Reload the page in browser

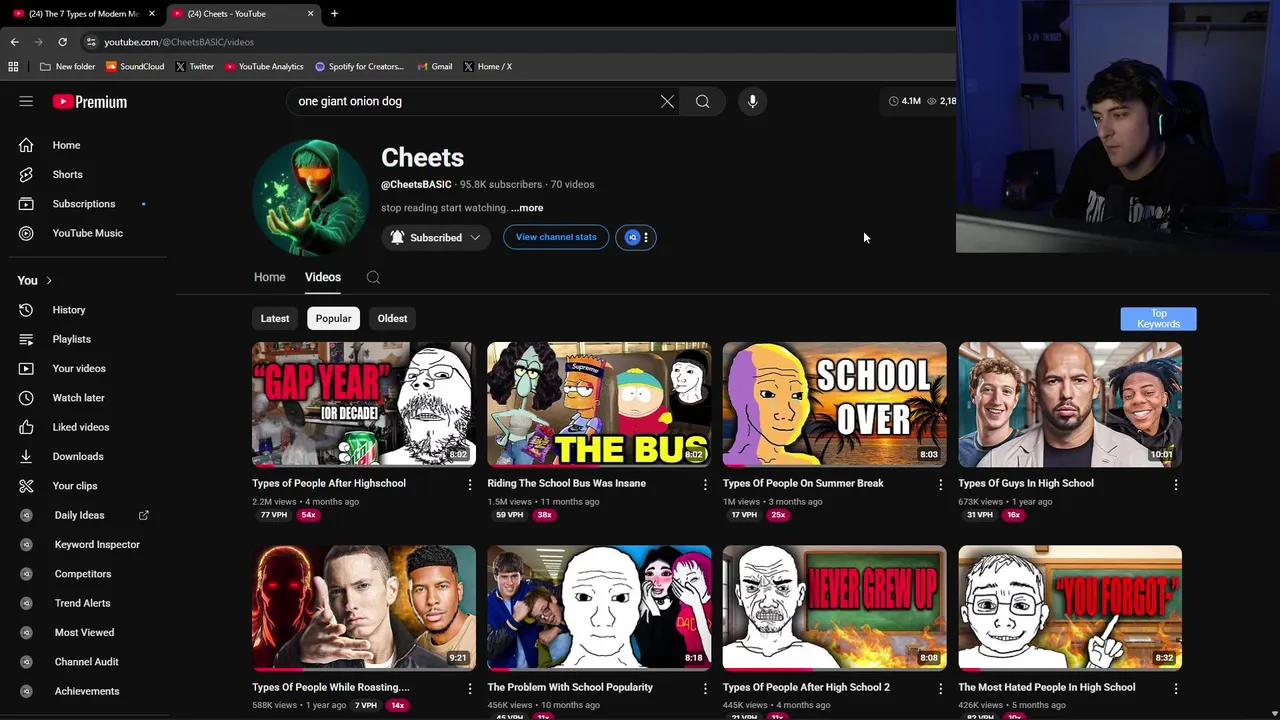pos(62,42)
